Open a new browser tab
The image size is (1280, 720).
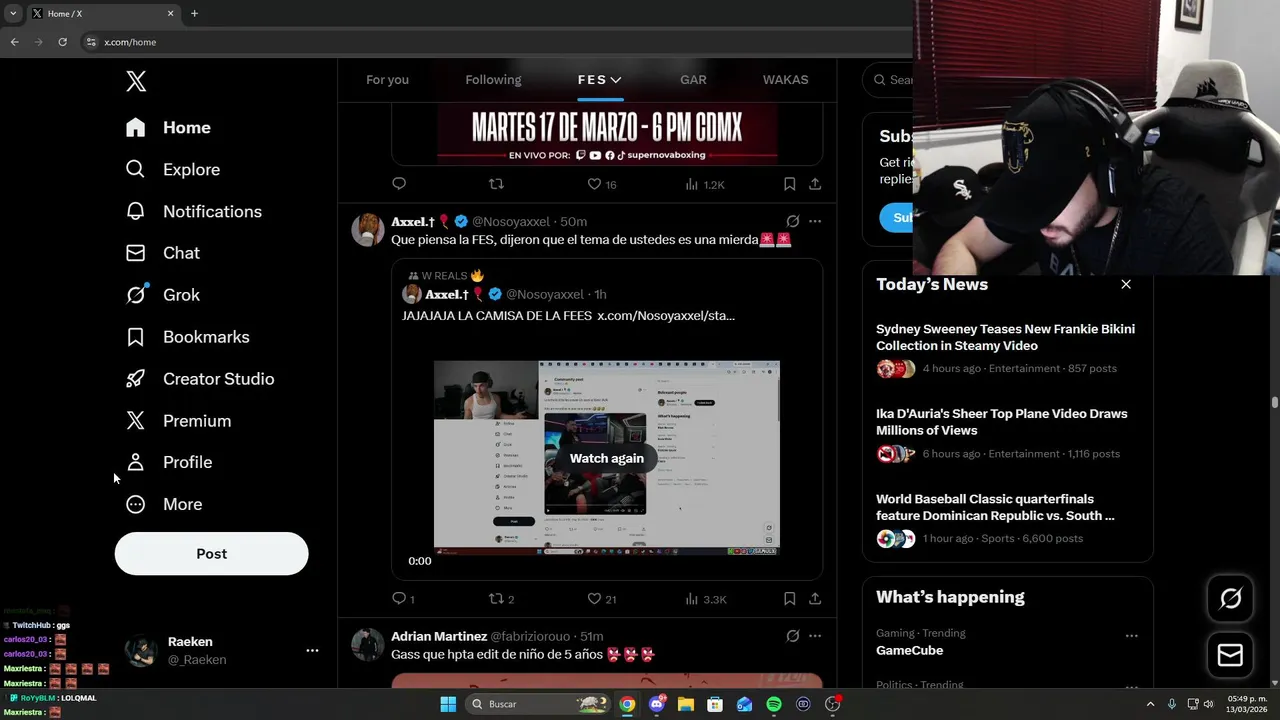194,14
